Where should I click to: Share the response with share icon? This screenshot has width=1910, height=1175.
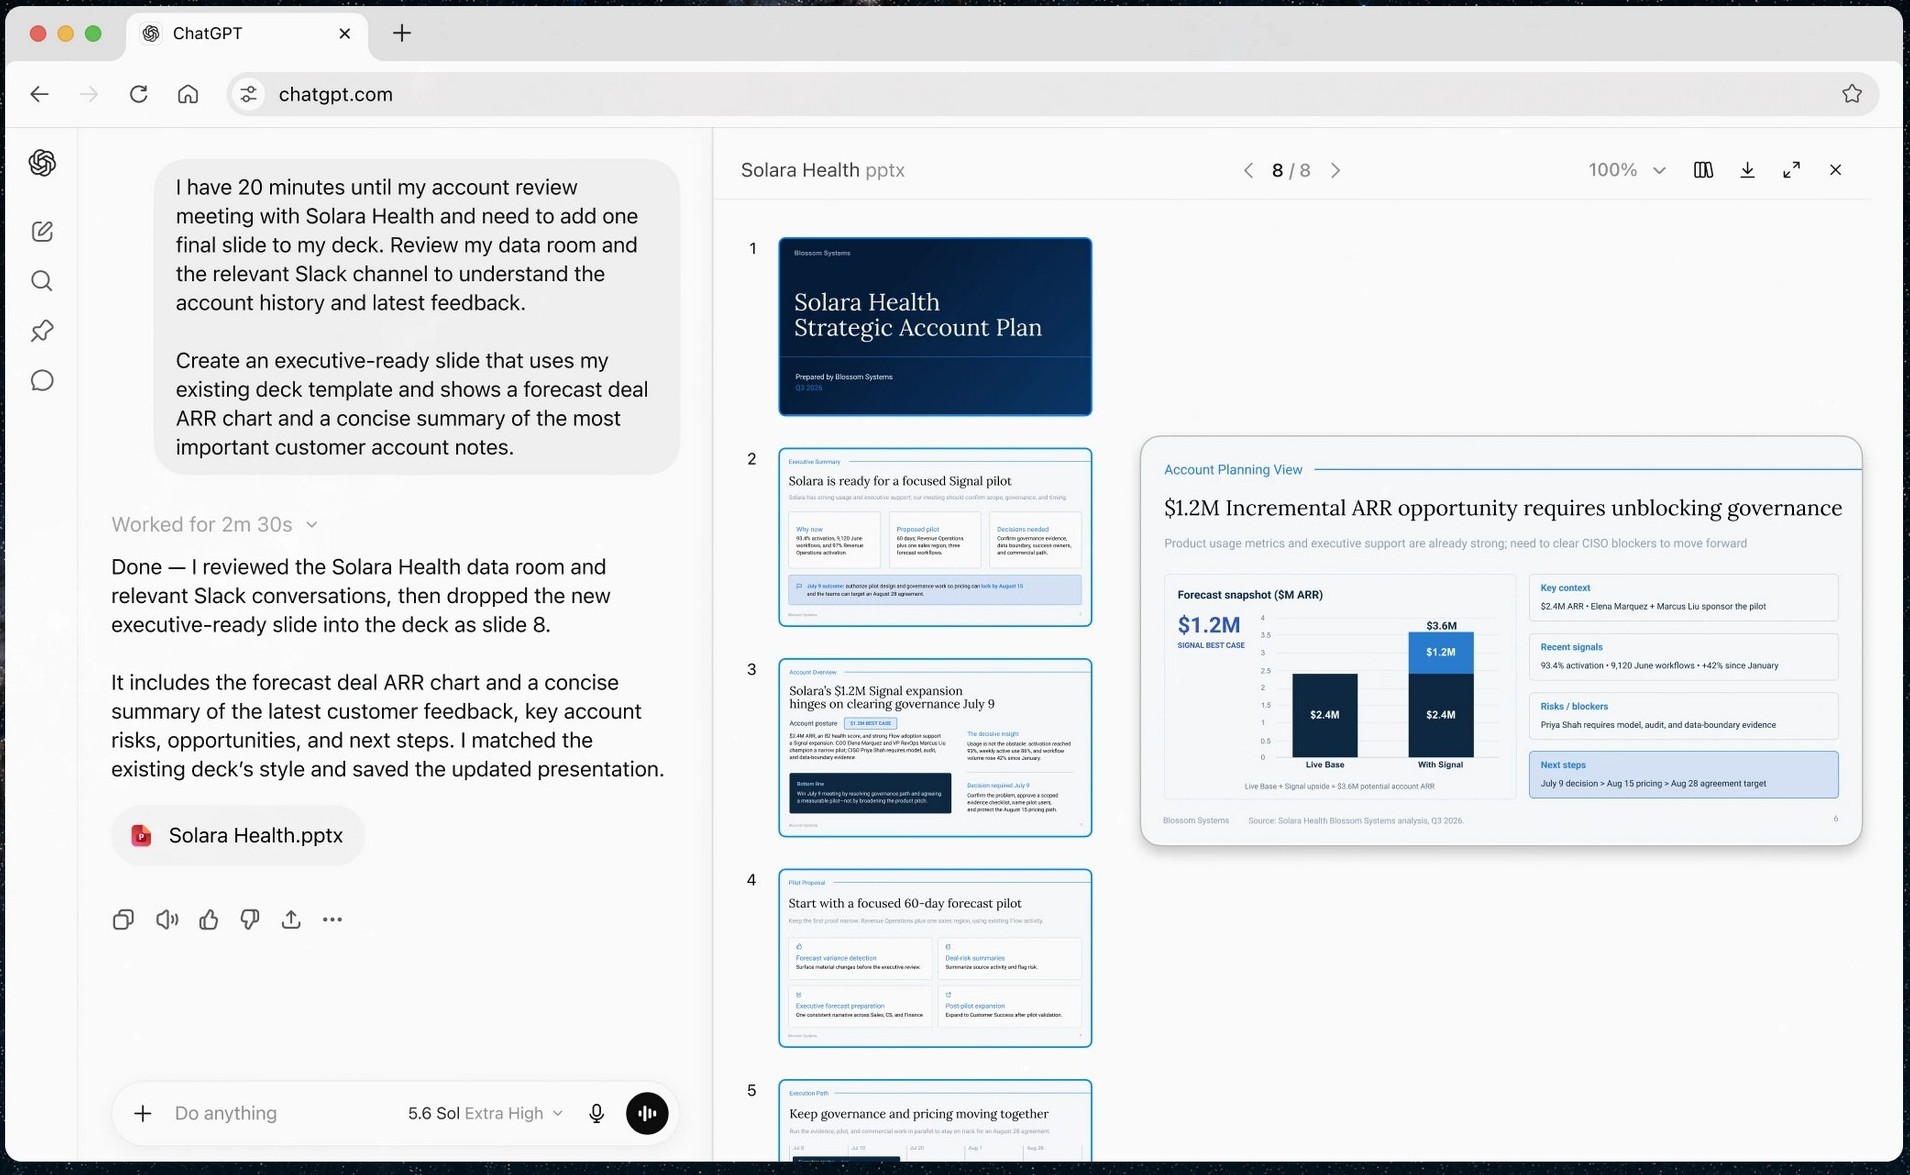(291, 919)
